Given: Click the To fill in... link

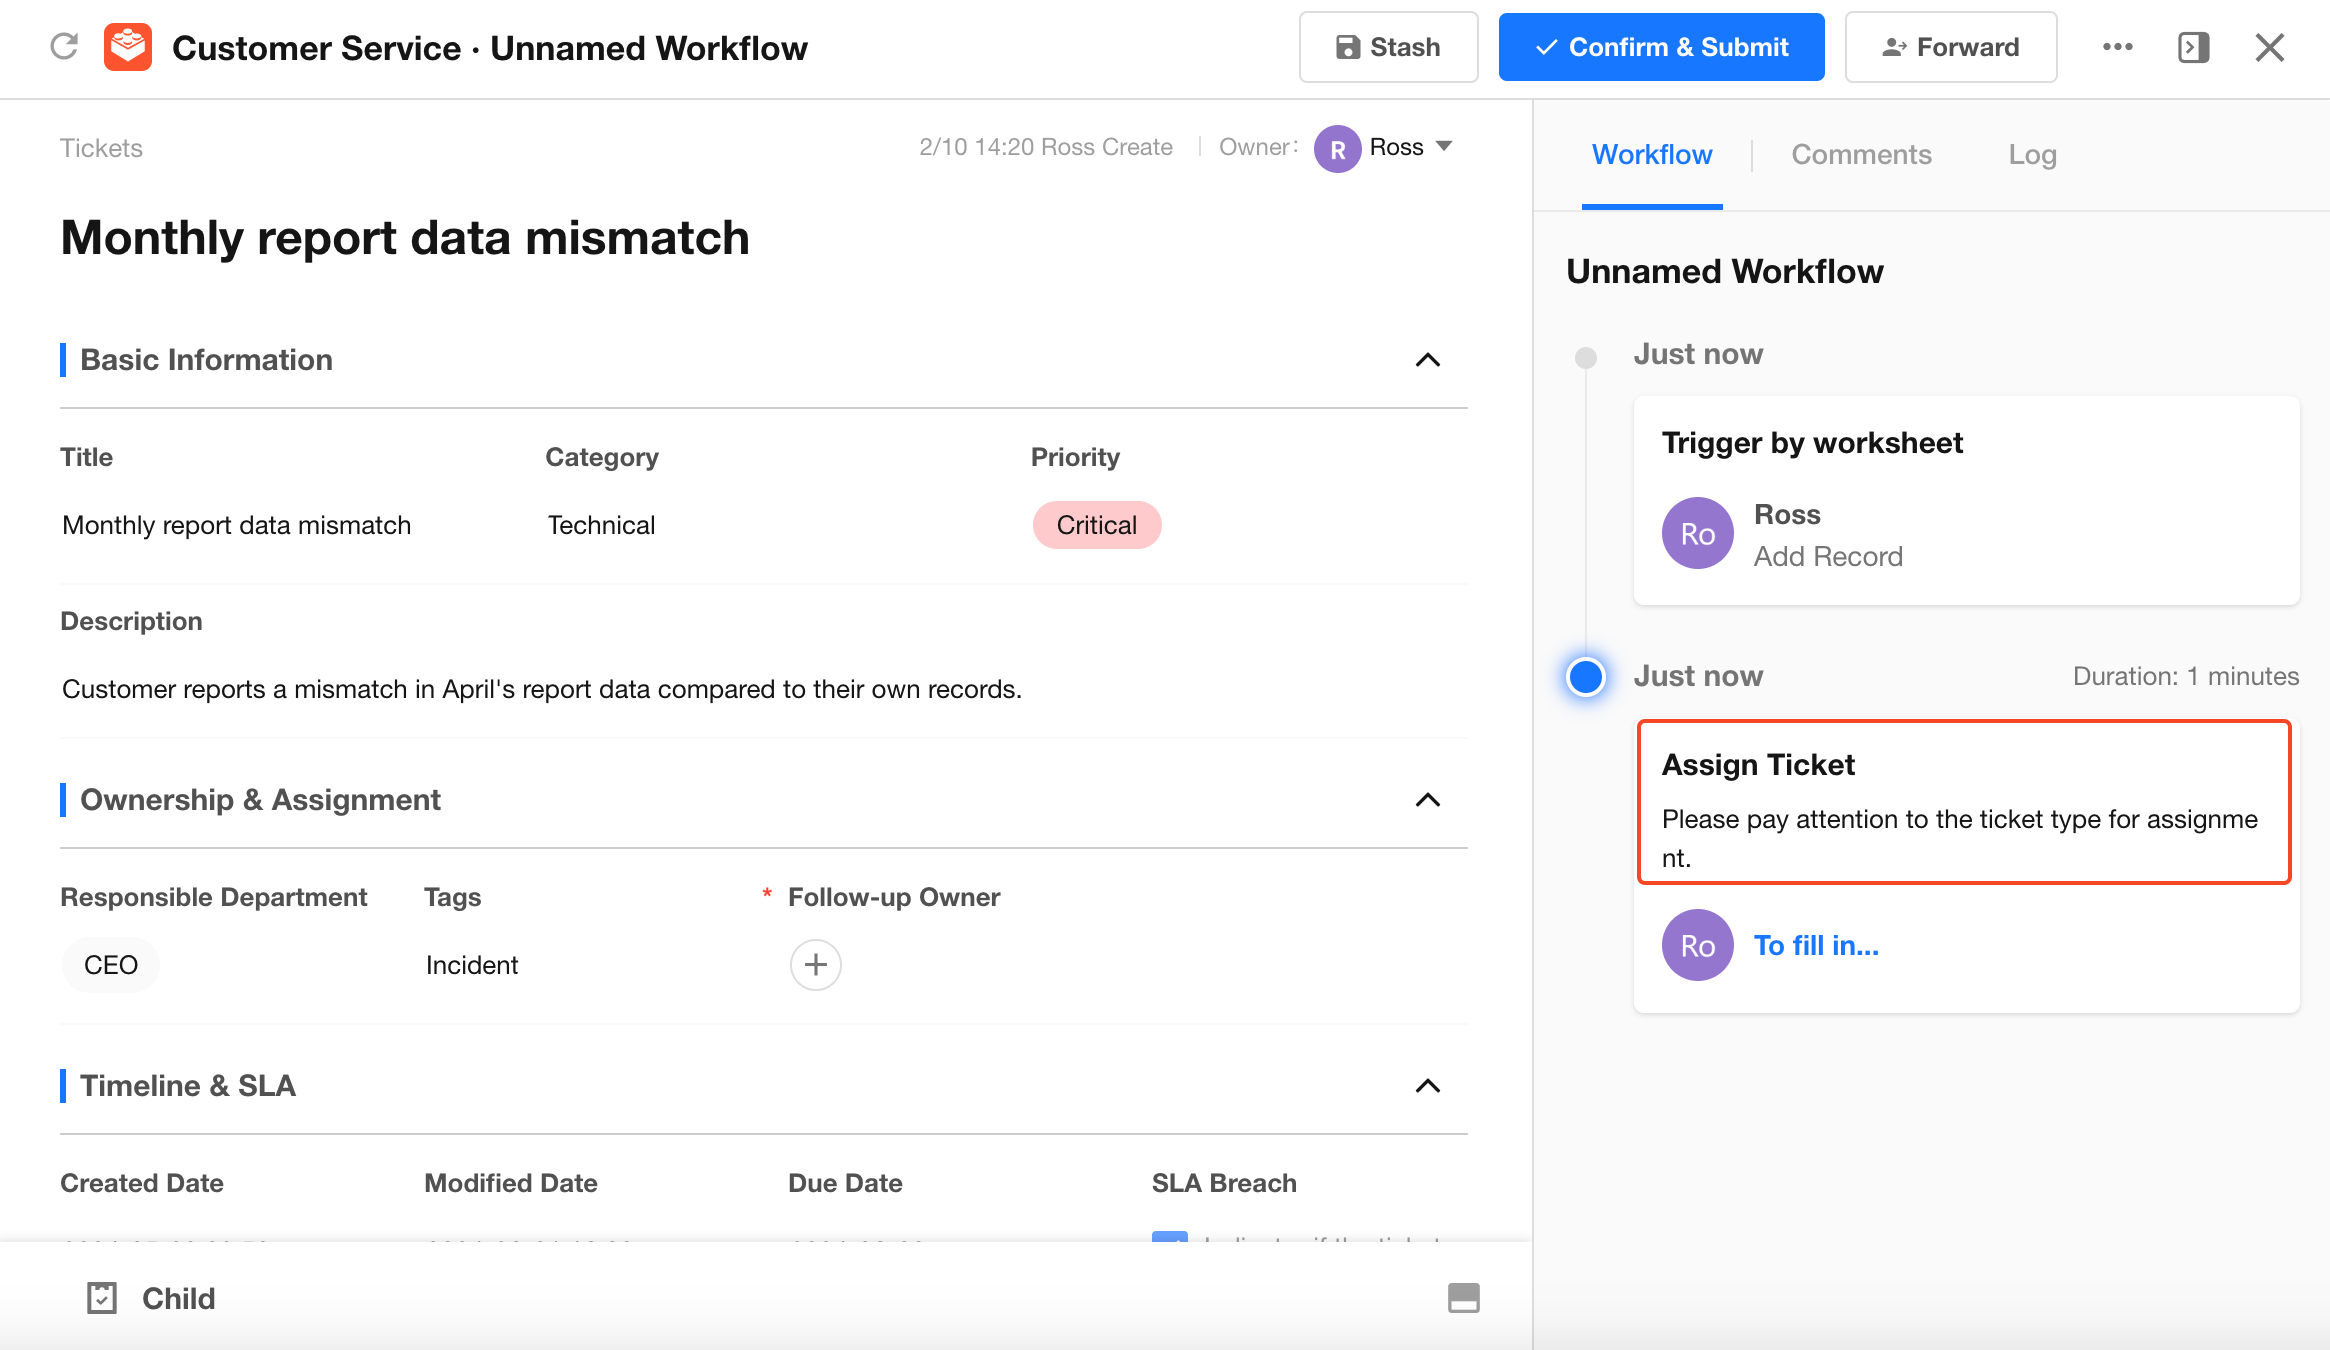Looking at the screenshot, I should [1816, 945].
